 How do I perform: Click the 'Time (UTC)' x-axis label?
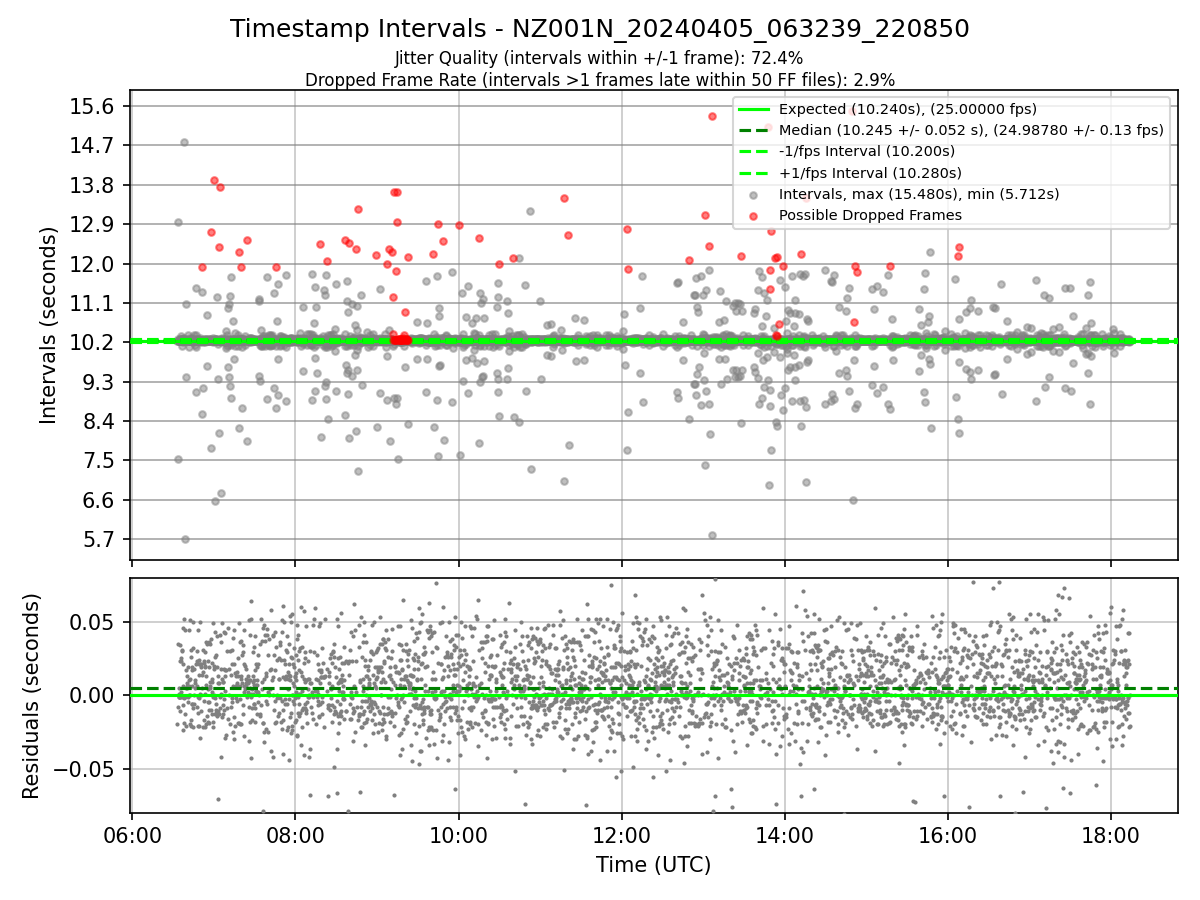click(653, 865)
